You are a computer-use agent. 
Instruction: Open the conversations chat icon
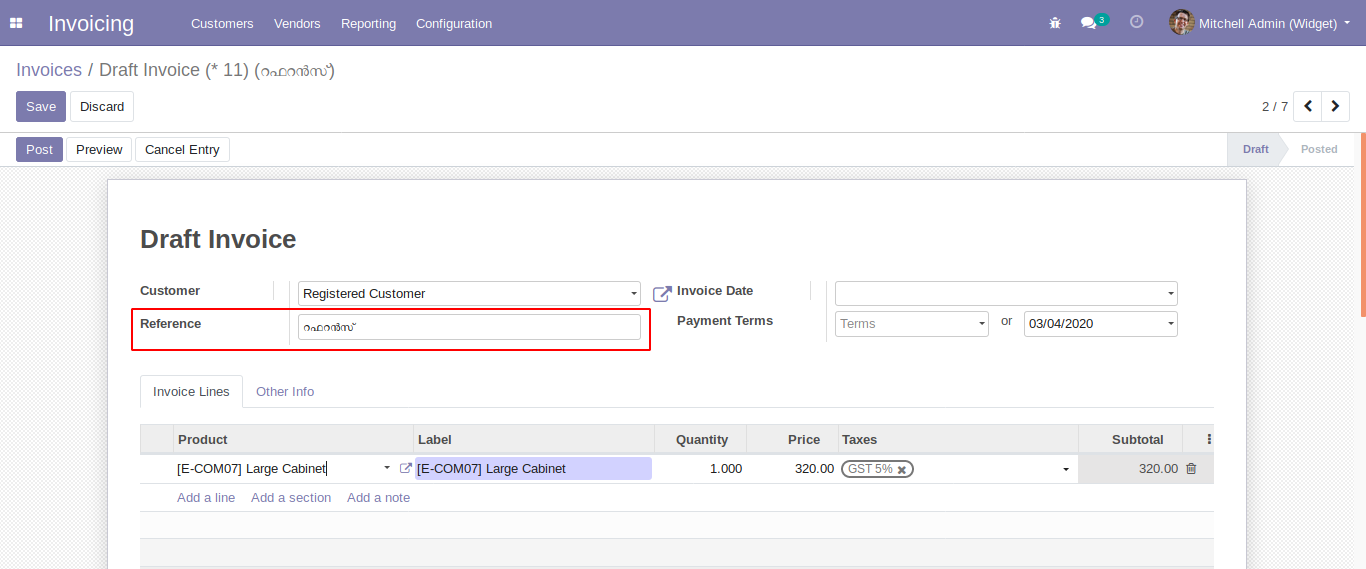[1089, 23]
